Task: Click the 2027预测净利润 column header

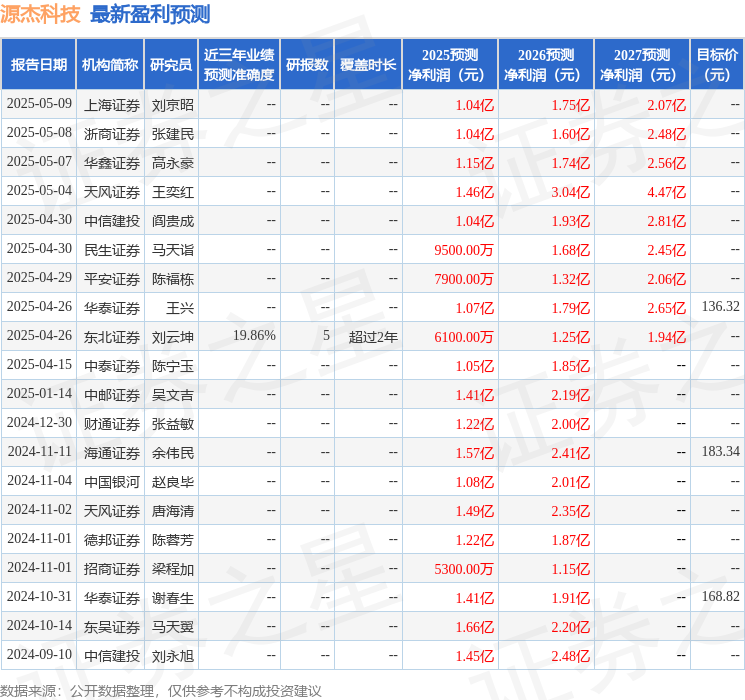Action: point(642,65)
